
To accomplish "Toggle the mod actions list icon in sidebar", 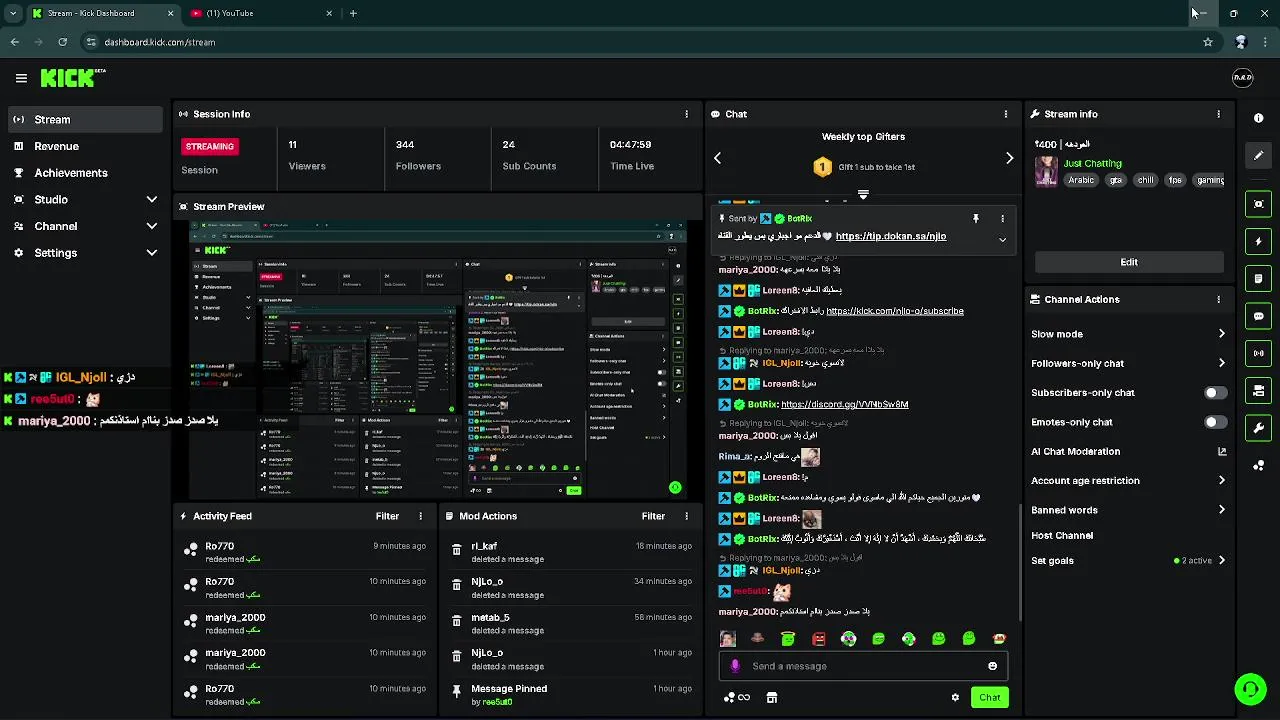I will pyautogui.click(x=1259, y=278).
